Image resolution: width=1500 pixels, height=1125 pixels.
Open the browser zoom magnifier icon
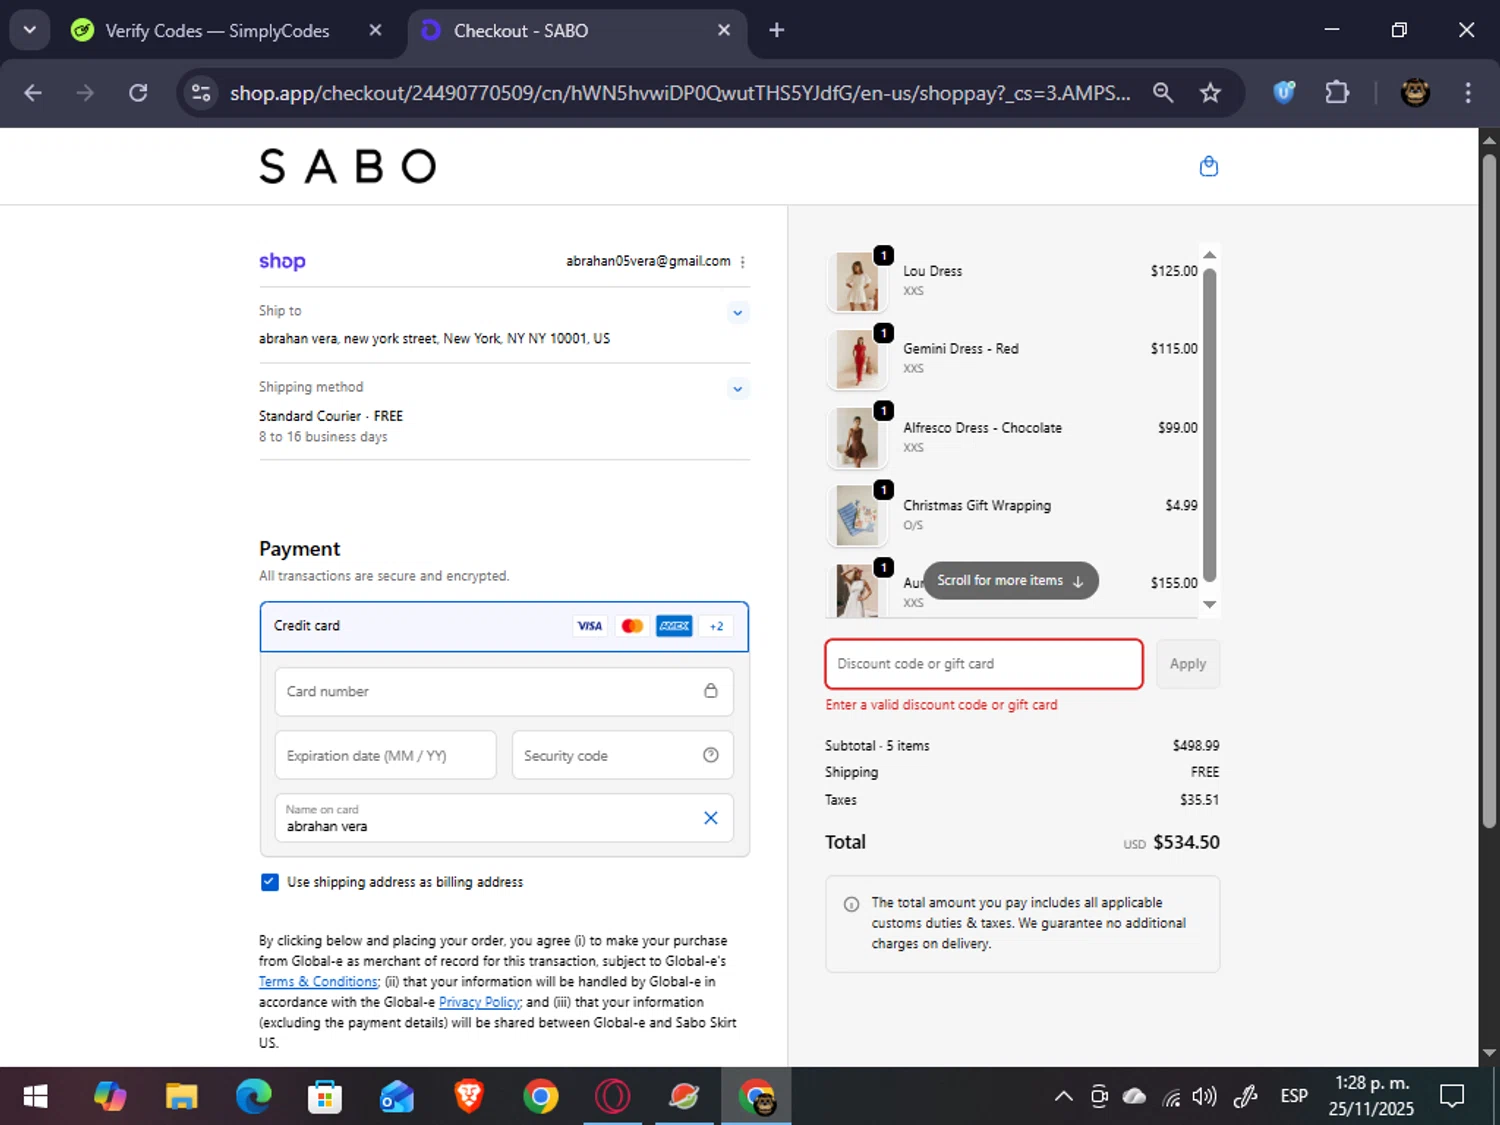click(1162, 93)
